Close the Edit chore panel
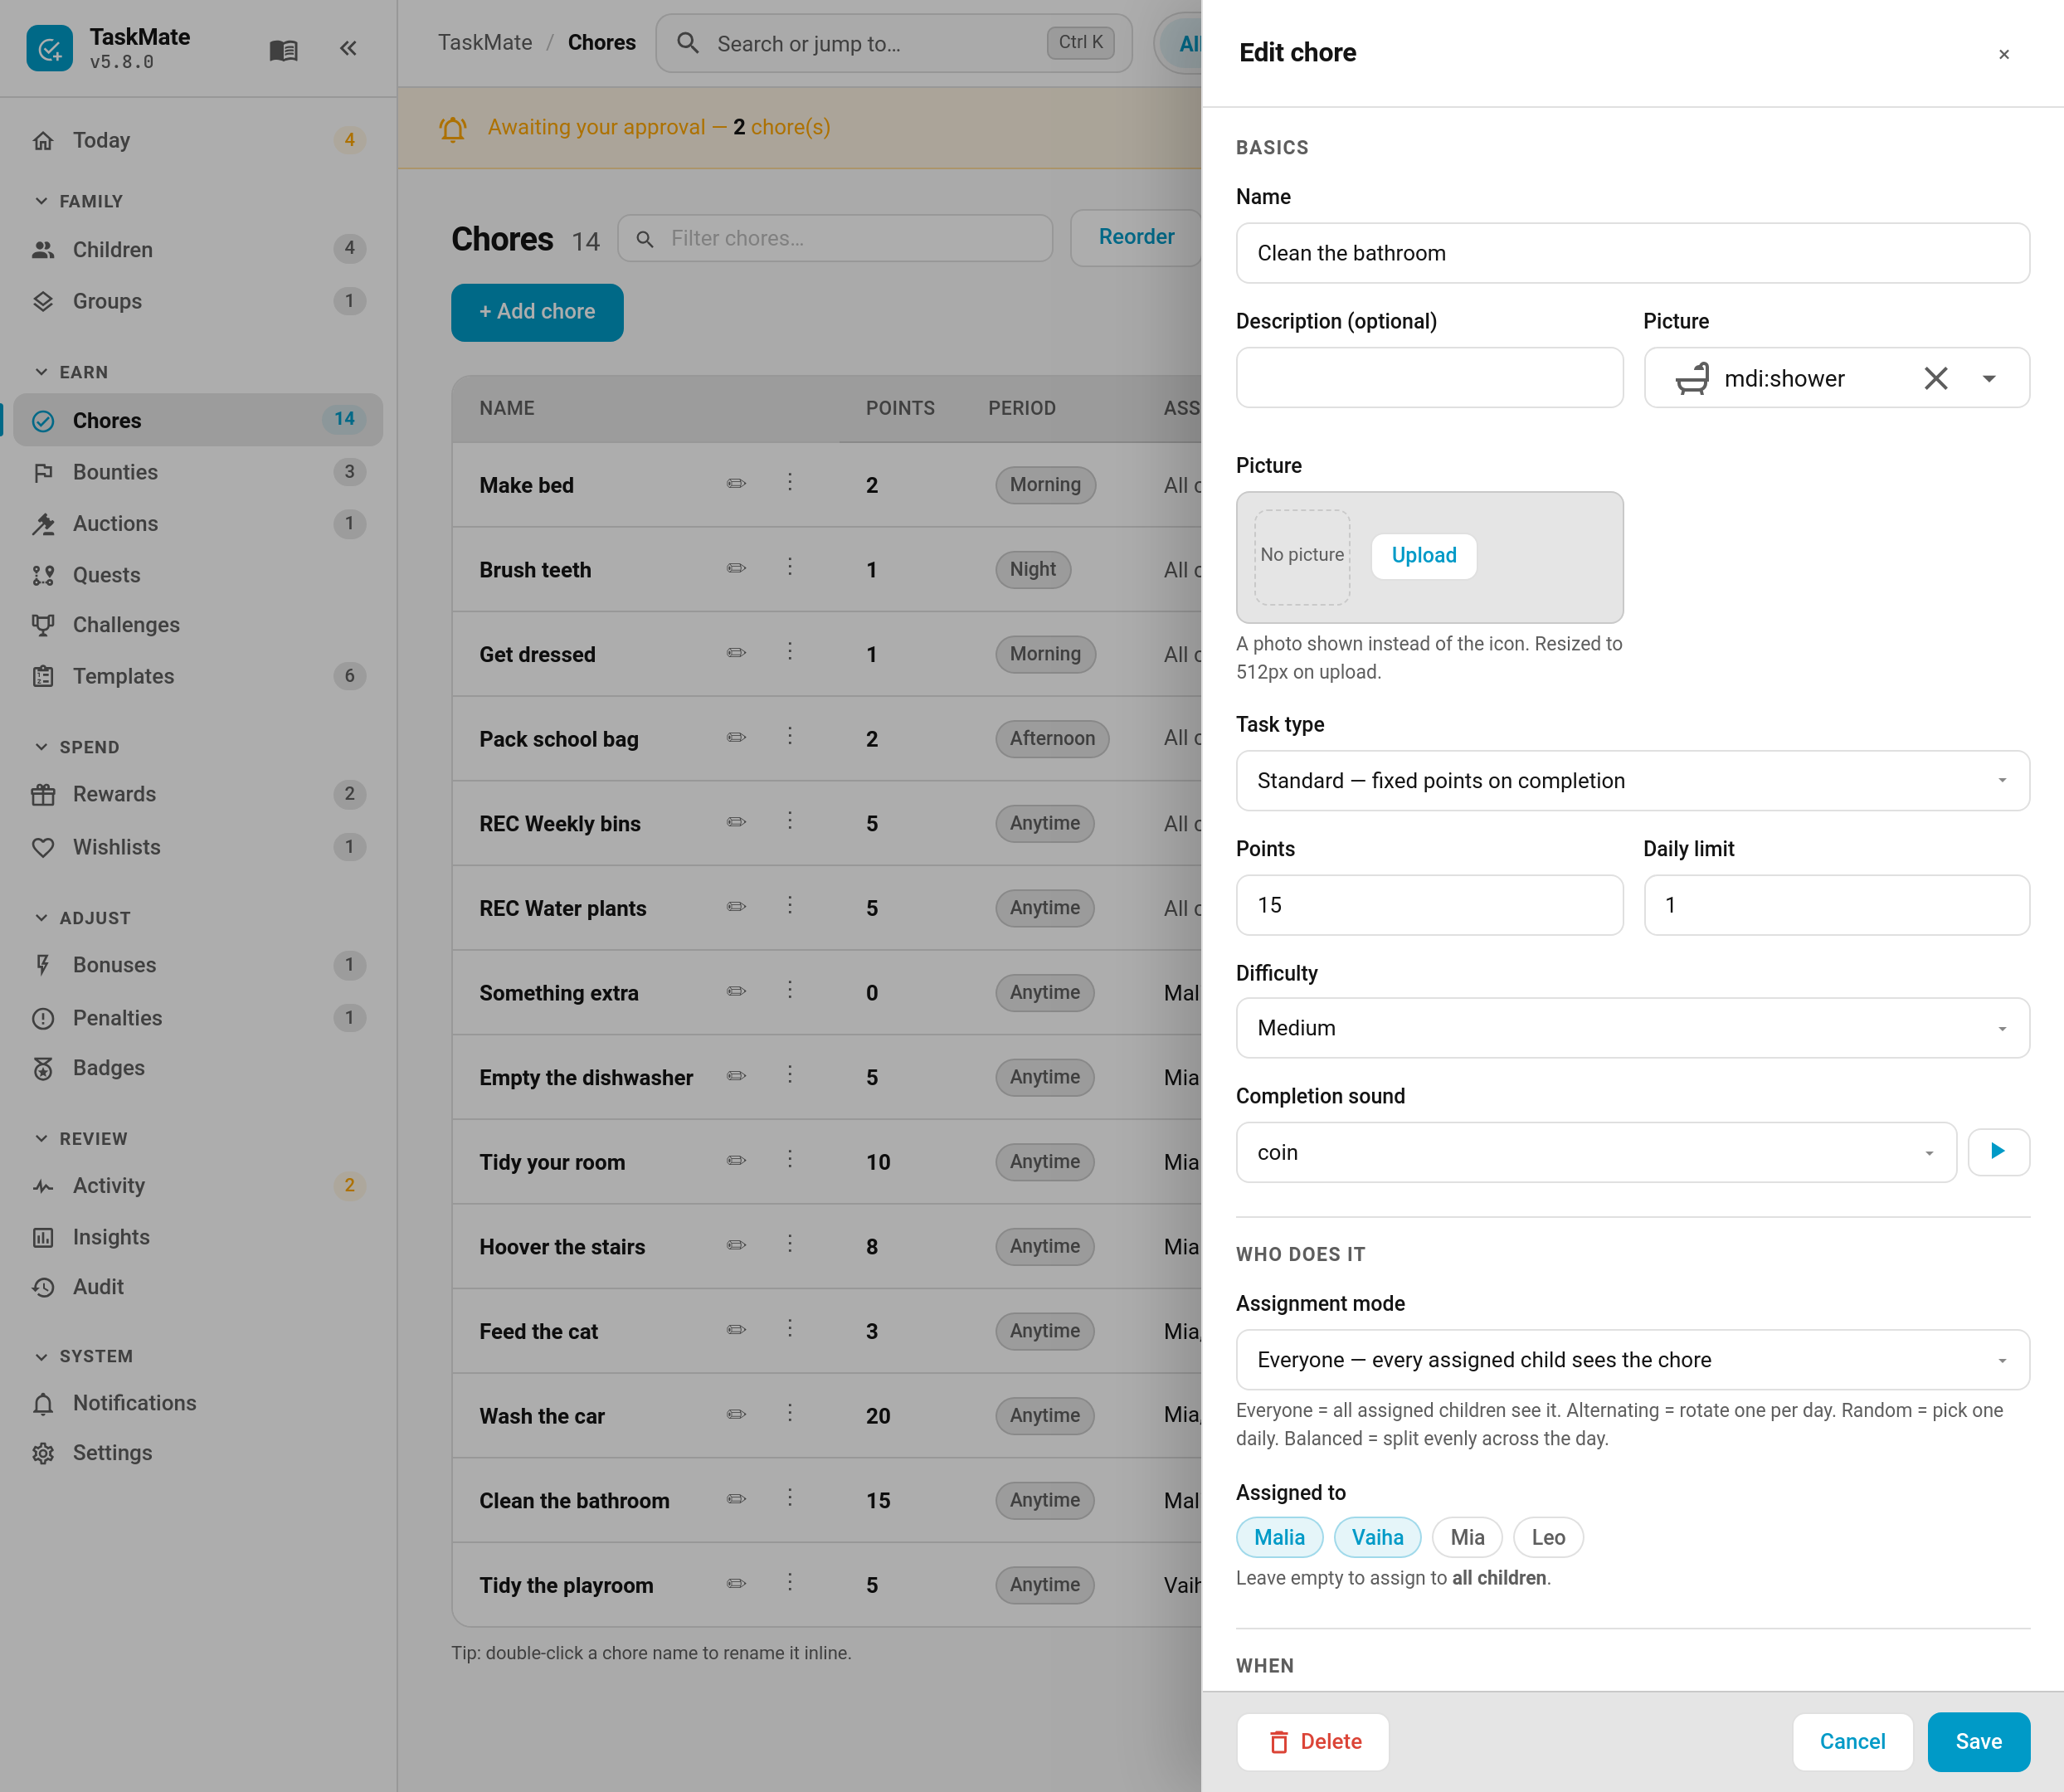Screen dimensions: 2064x1792 pos(2004,54)
